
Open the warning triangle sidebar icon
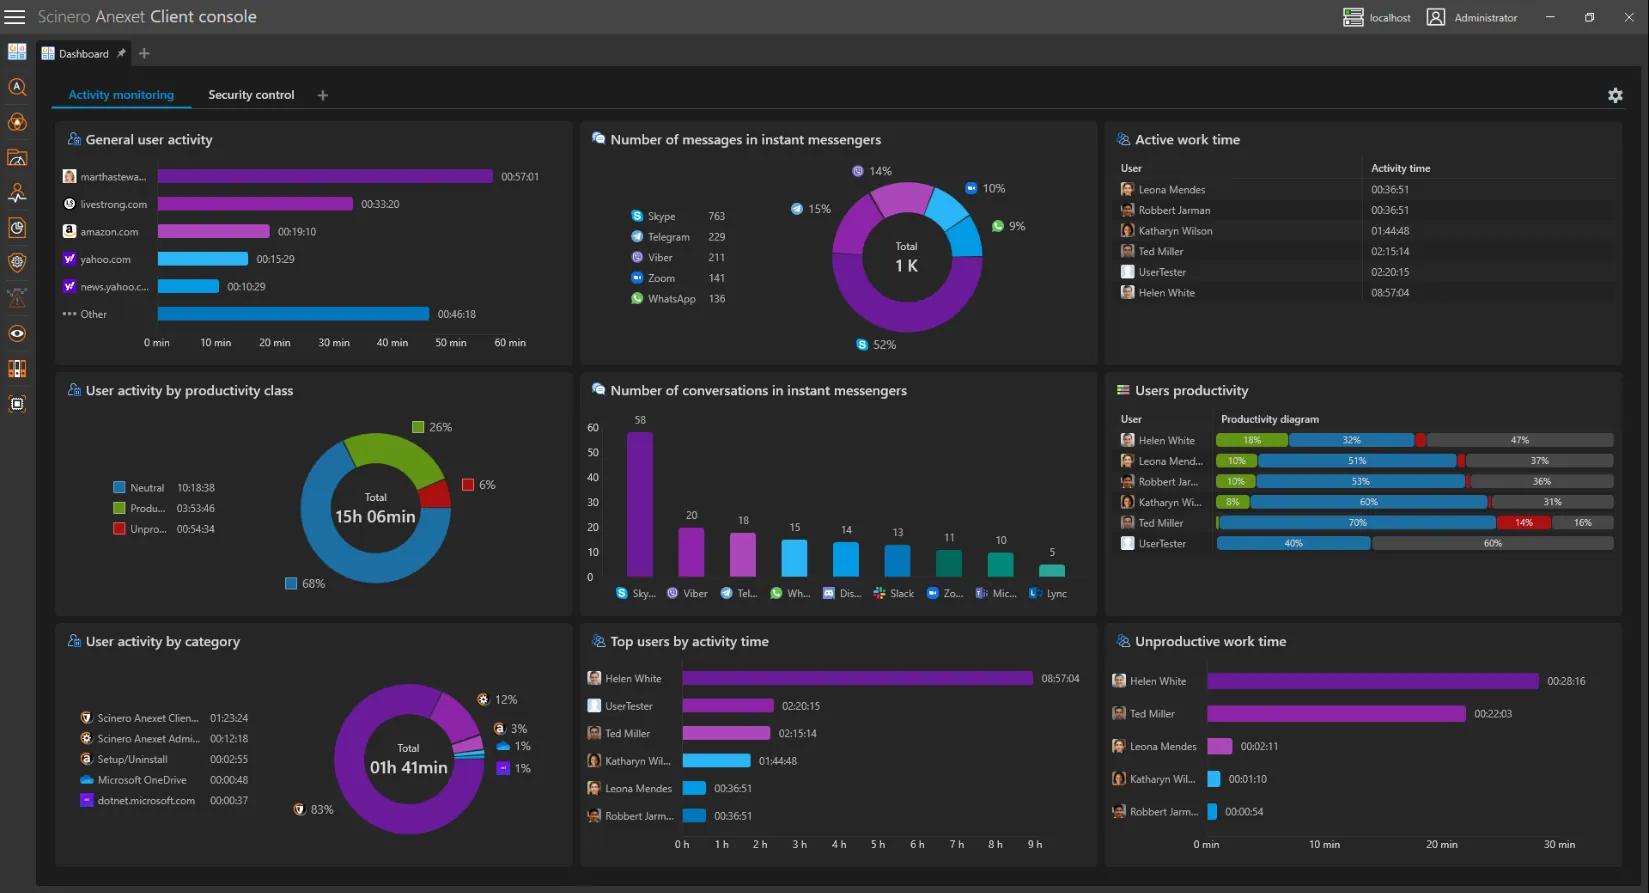click(x=17, y=298)
